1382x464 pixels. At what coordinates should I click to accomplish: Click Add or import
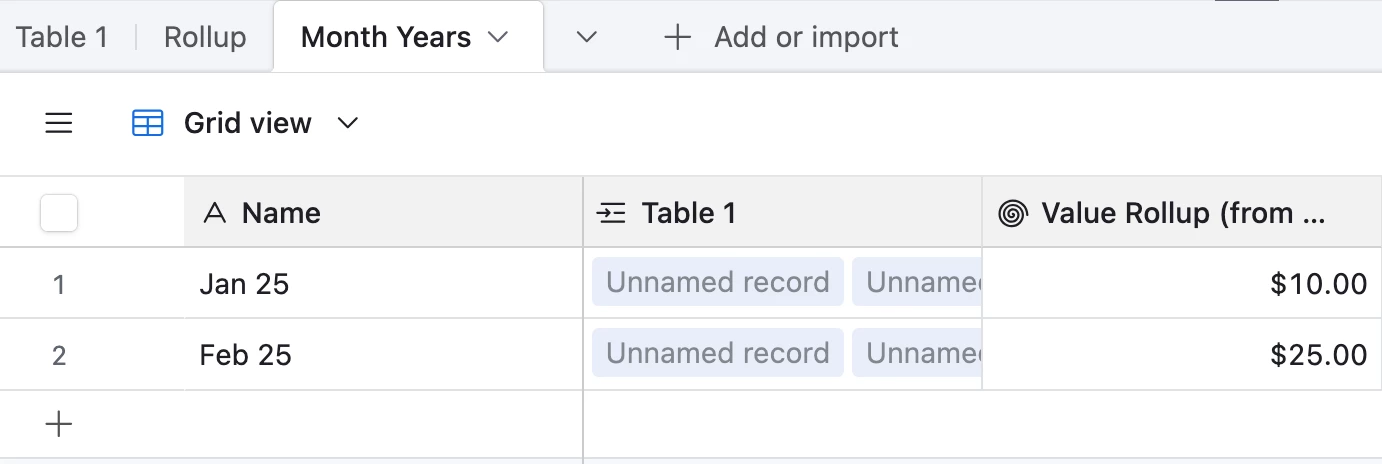click(x=806, y=38)
